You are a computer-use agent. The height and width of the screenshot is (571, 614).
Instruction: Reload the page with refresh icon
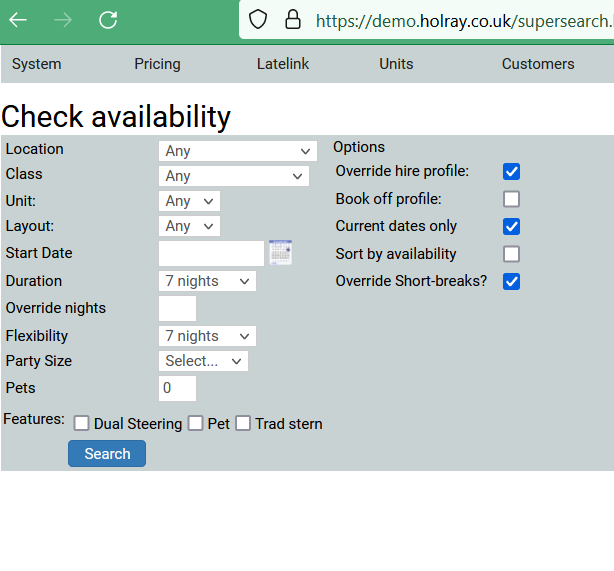[108, 20]
